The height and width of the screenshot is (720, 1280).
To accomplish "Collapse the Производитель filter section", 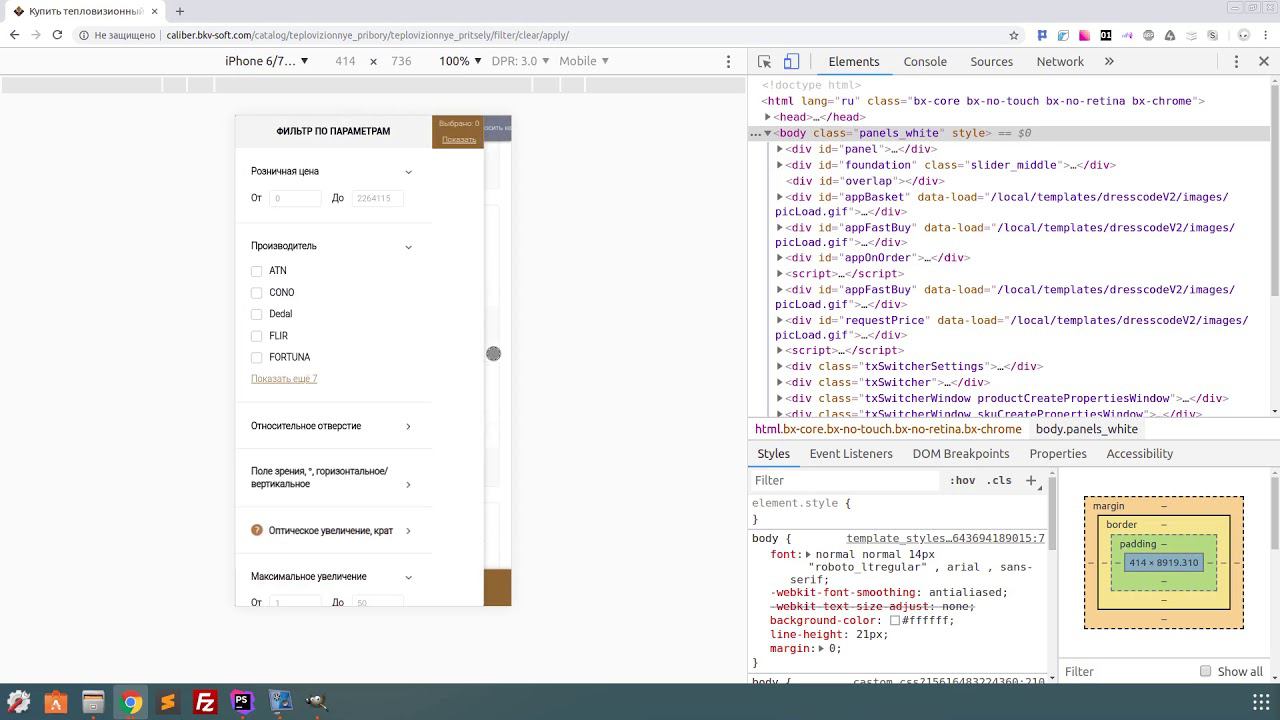I will point(408,247).
